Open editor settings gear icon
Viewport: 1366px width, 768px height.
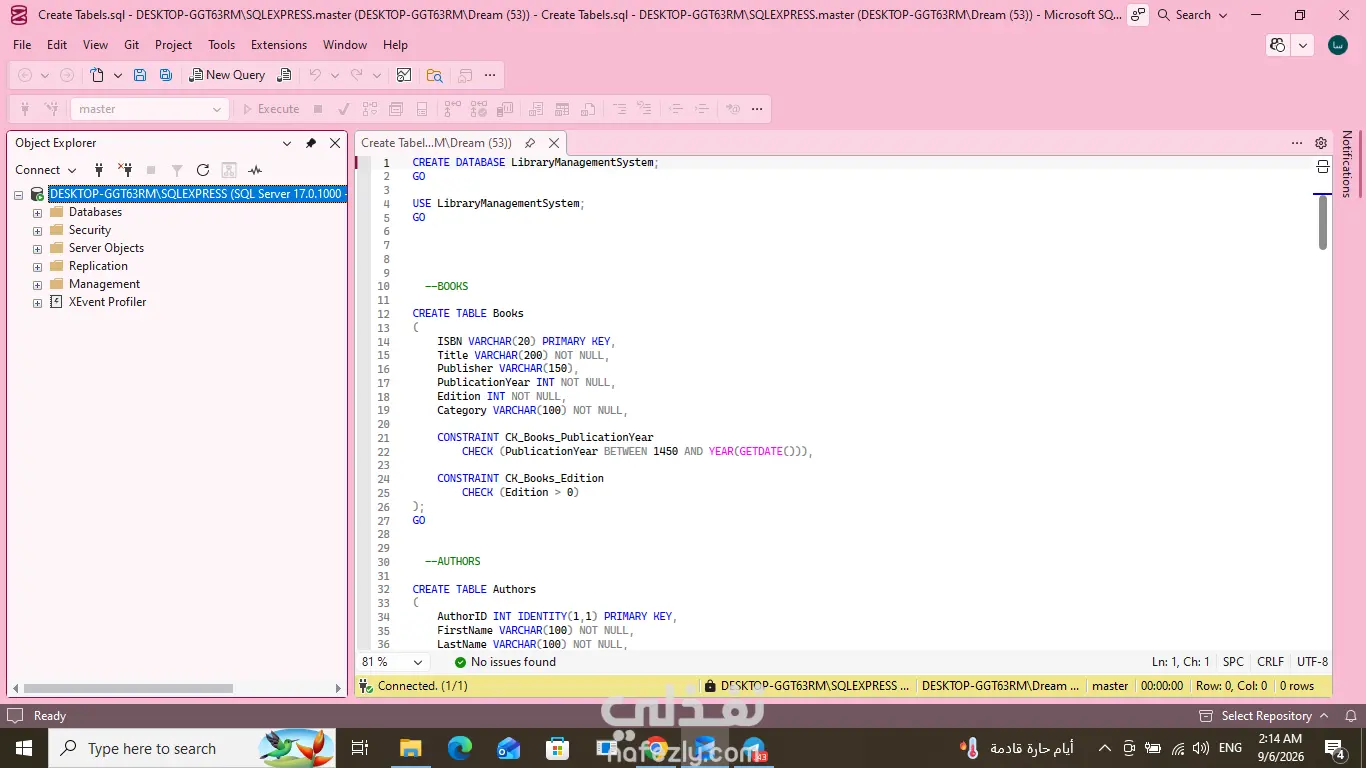pos(1321,143)
